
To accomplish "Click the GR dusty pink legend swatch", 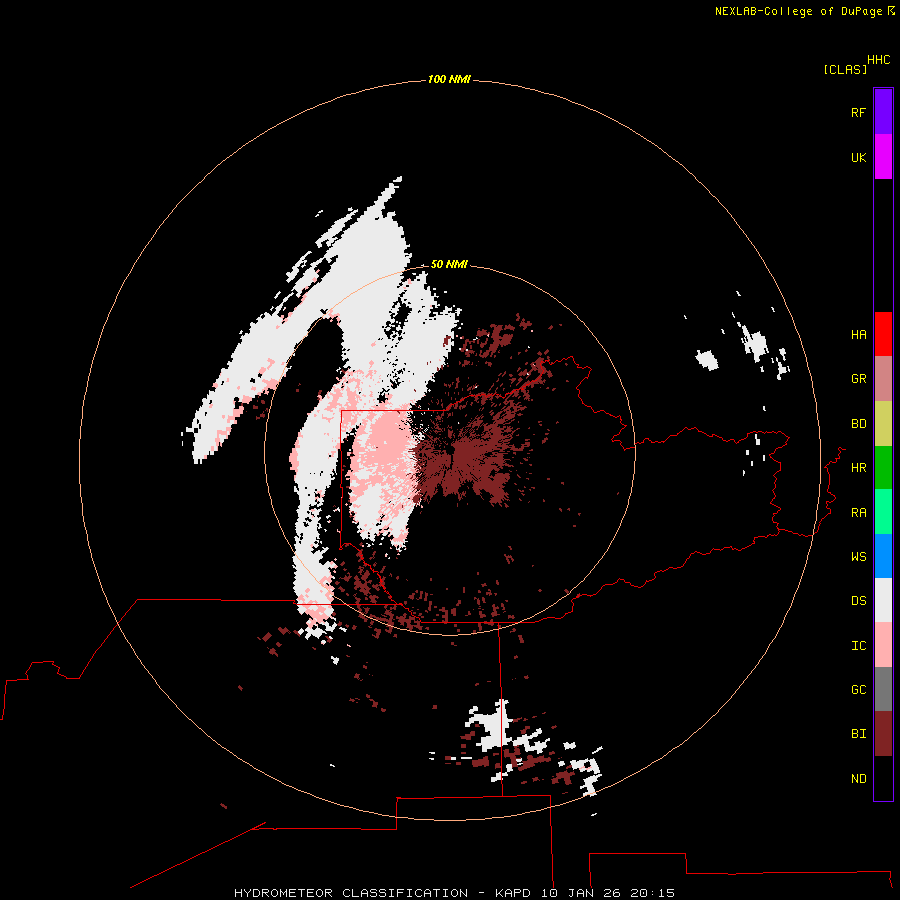I will (x=883, y=379).
